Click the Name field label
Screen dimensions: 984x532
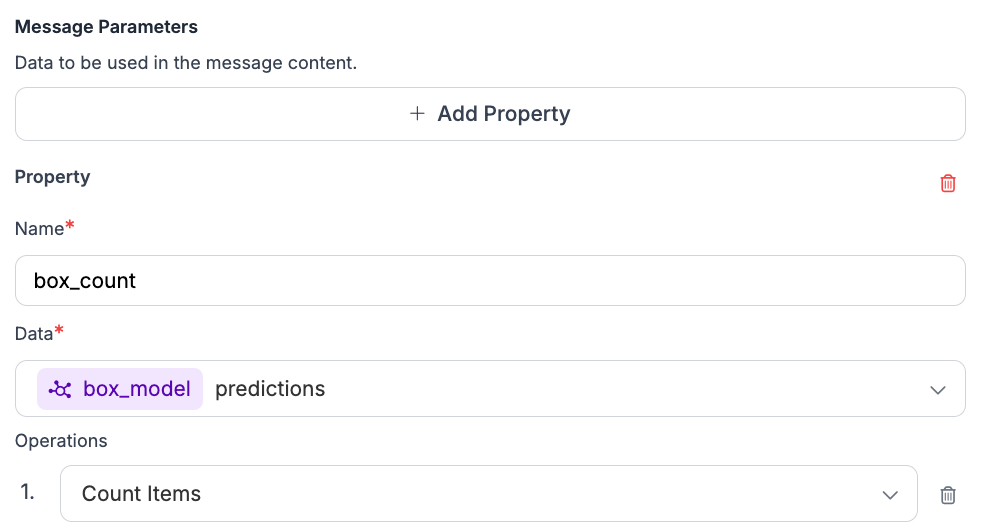[x=39, y=229]
